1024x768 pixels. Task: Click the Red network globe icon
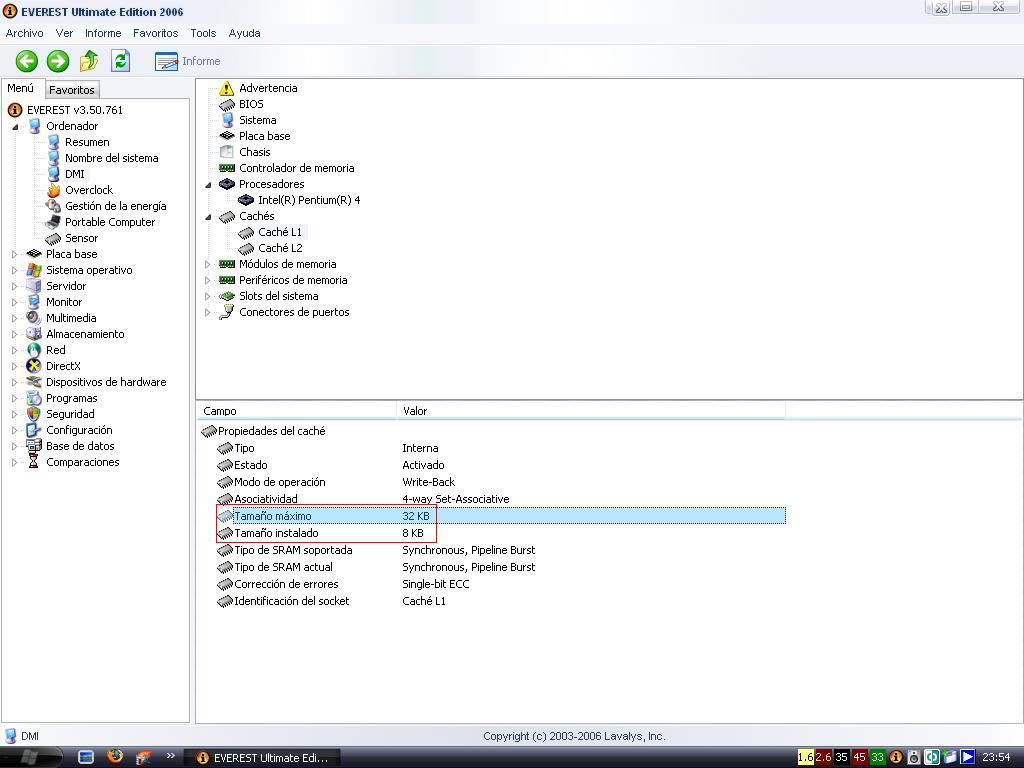coord(34,350)
